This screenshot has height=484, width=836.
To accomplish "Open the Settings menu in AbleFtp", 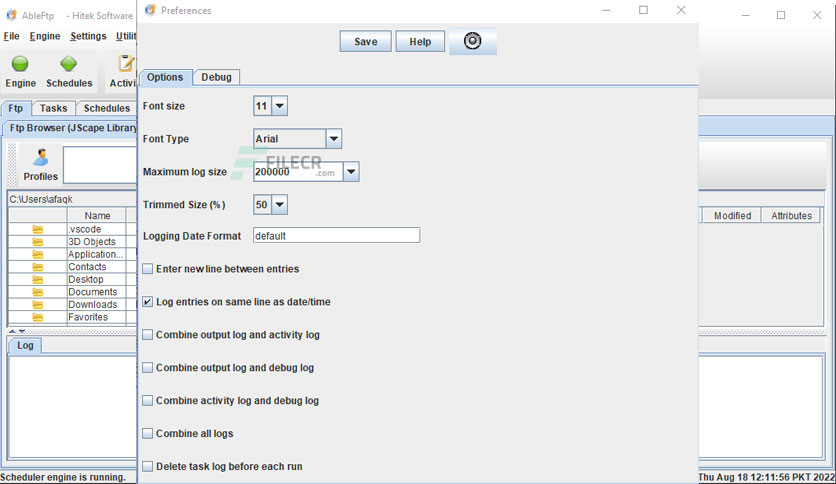I will [89, 36].
